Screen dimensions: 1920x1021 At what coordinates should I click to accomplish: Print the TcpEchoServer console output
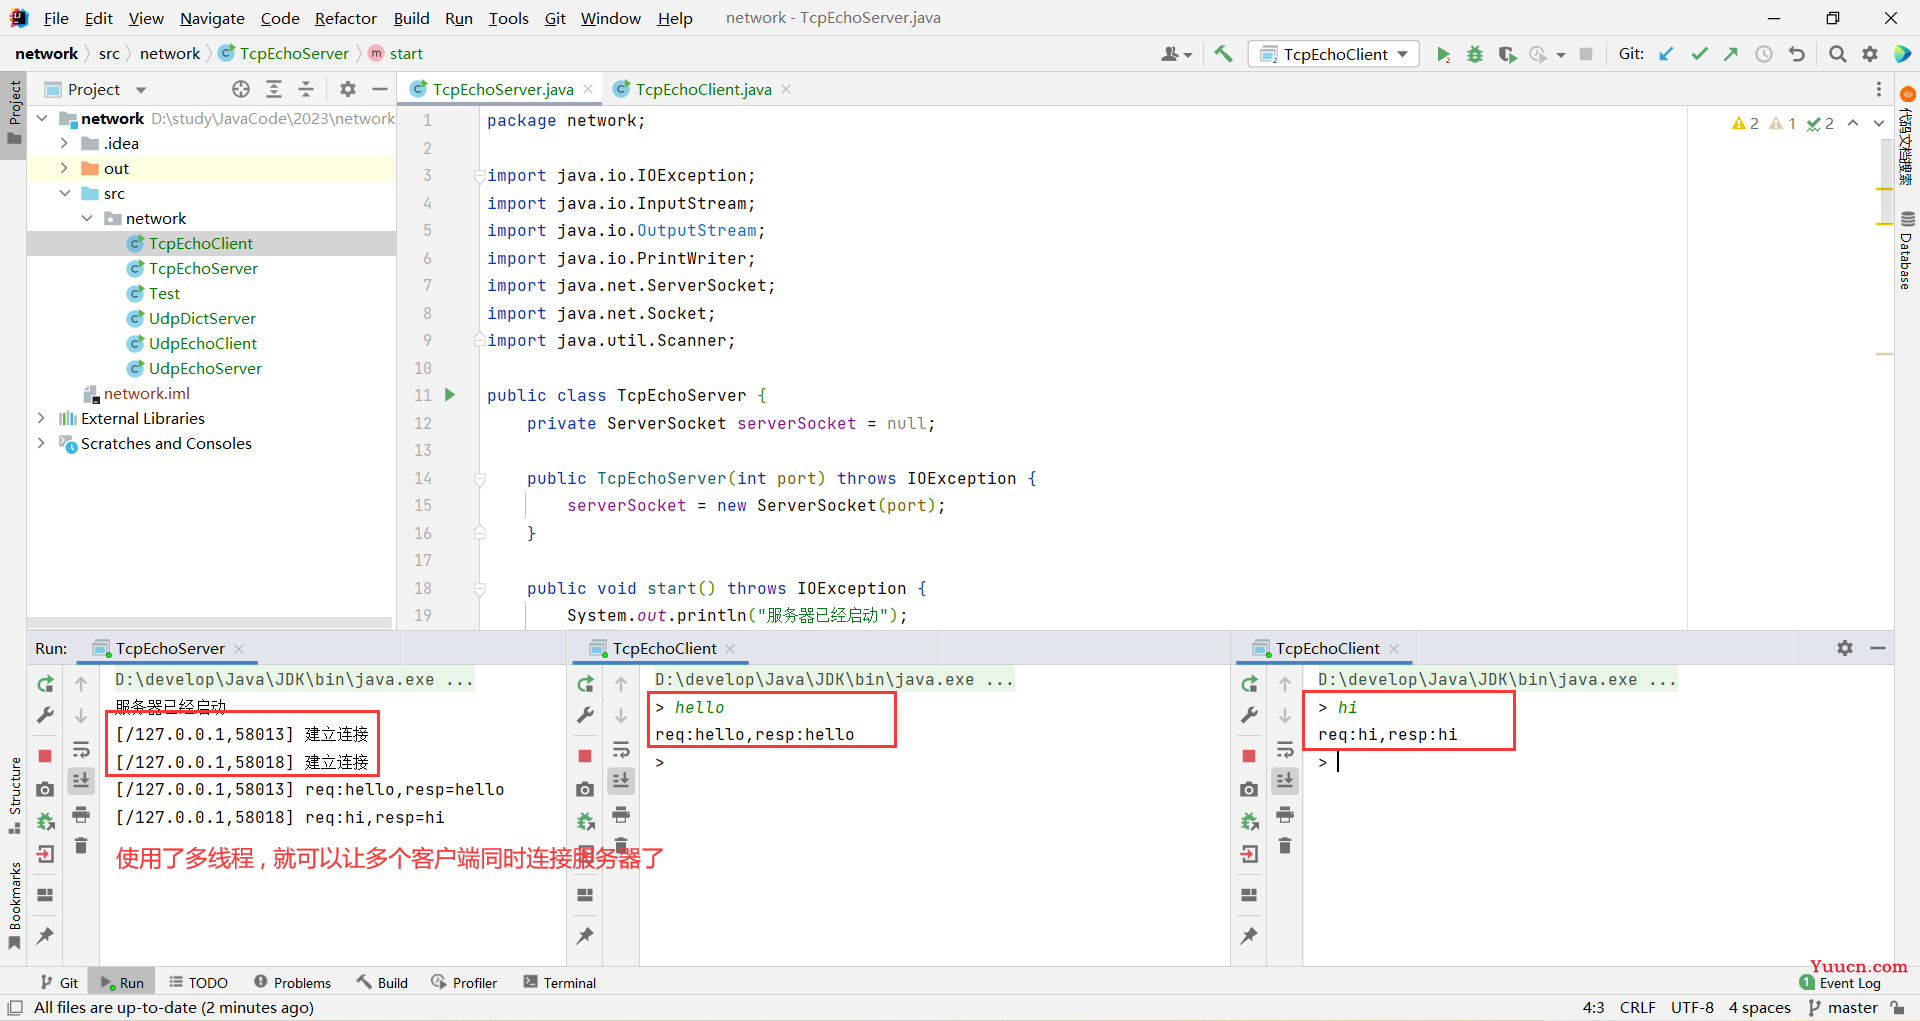pos(81,814)
